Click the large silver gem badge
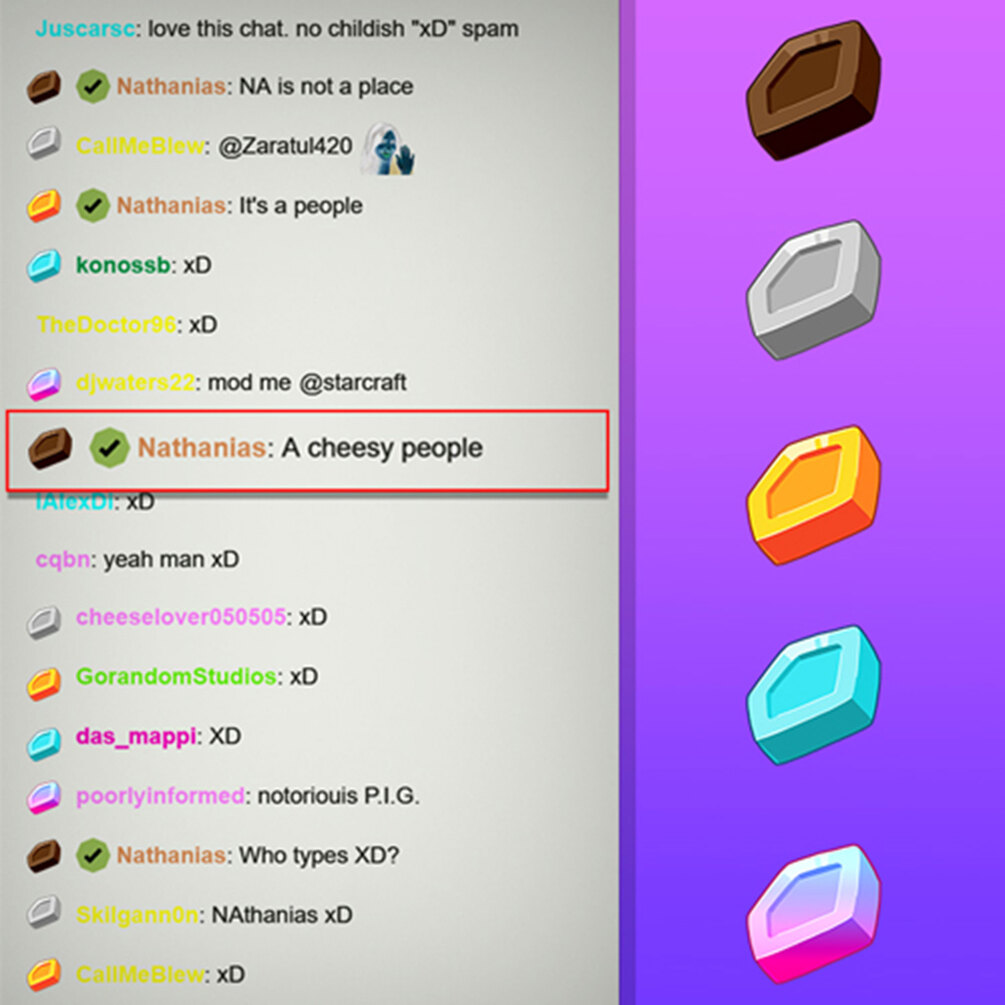 tap(813, 290)
